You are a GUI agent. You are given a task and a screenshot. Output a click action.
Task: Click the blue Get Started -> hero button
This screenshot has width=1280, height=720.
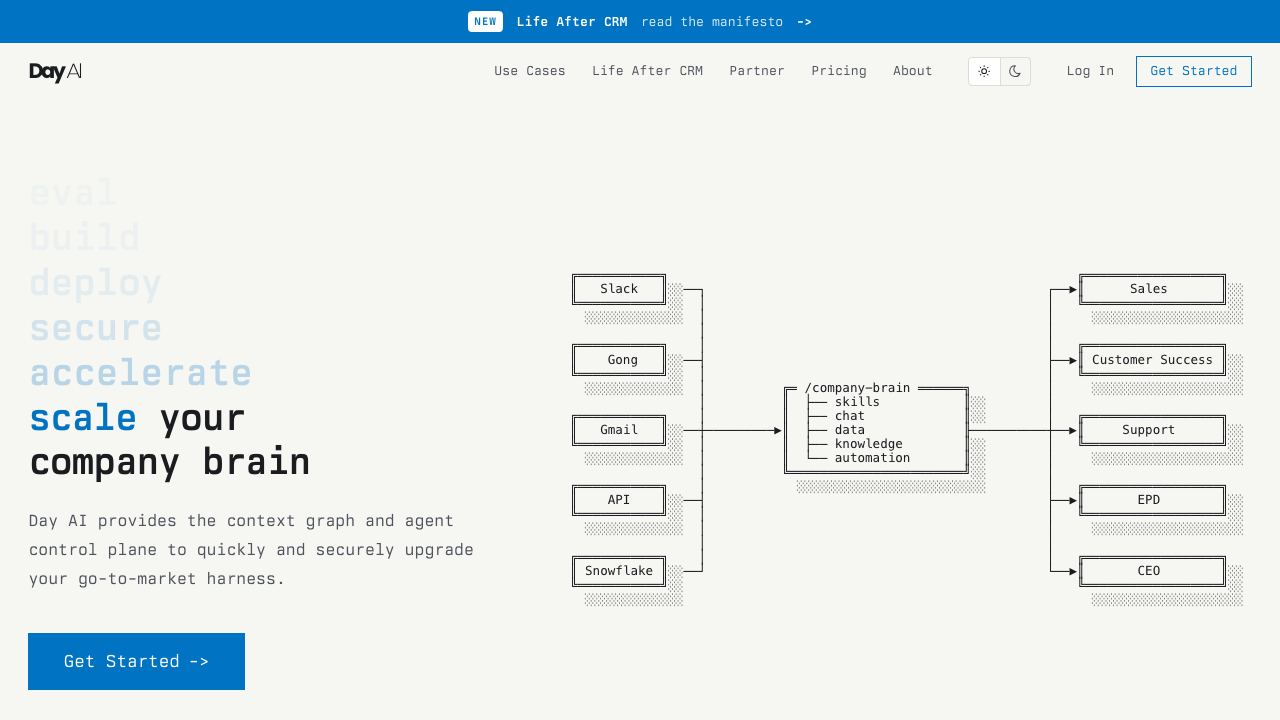pyautogui.click(x=136, y=661)
